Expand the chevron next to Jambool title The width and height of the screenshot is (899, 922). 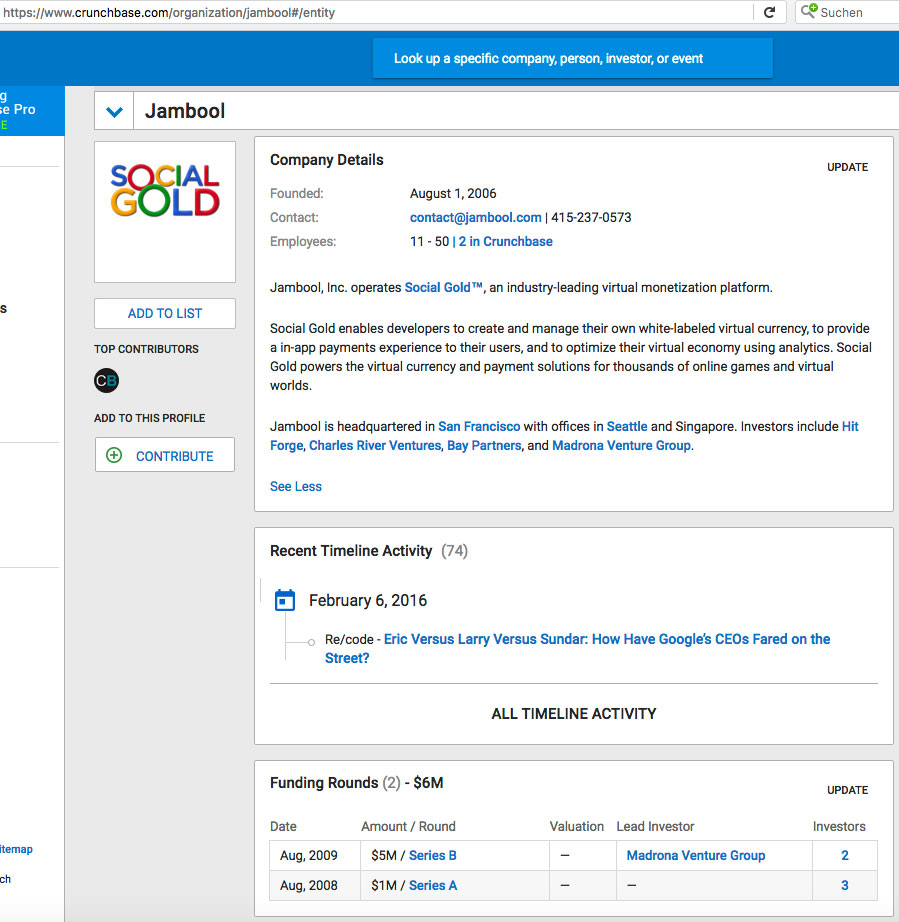[x=114, y=111]
